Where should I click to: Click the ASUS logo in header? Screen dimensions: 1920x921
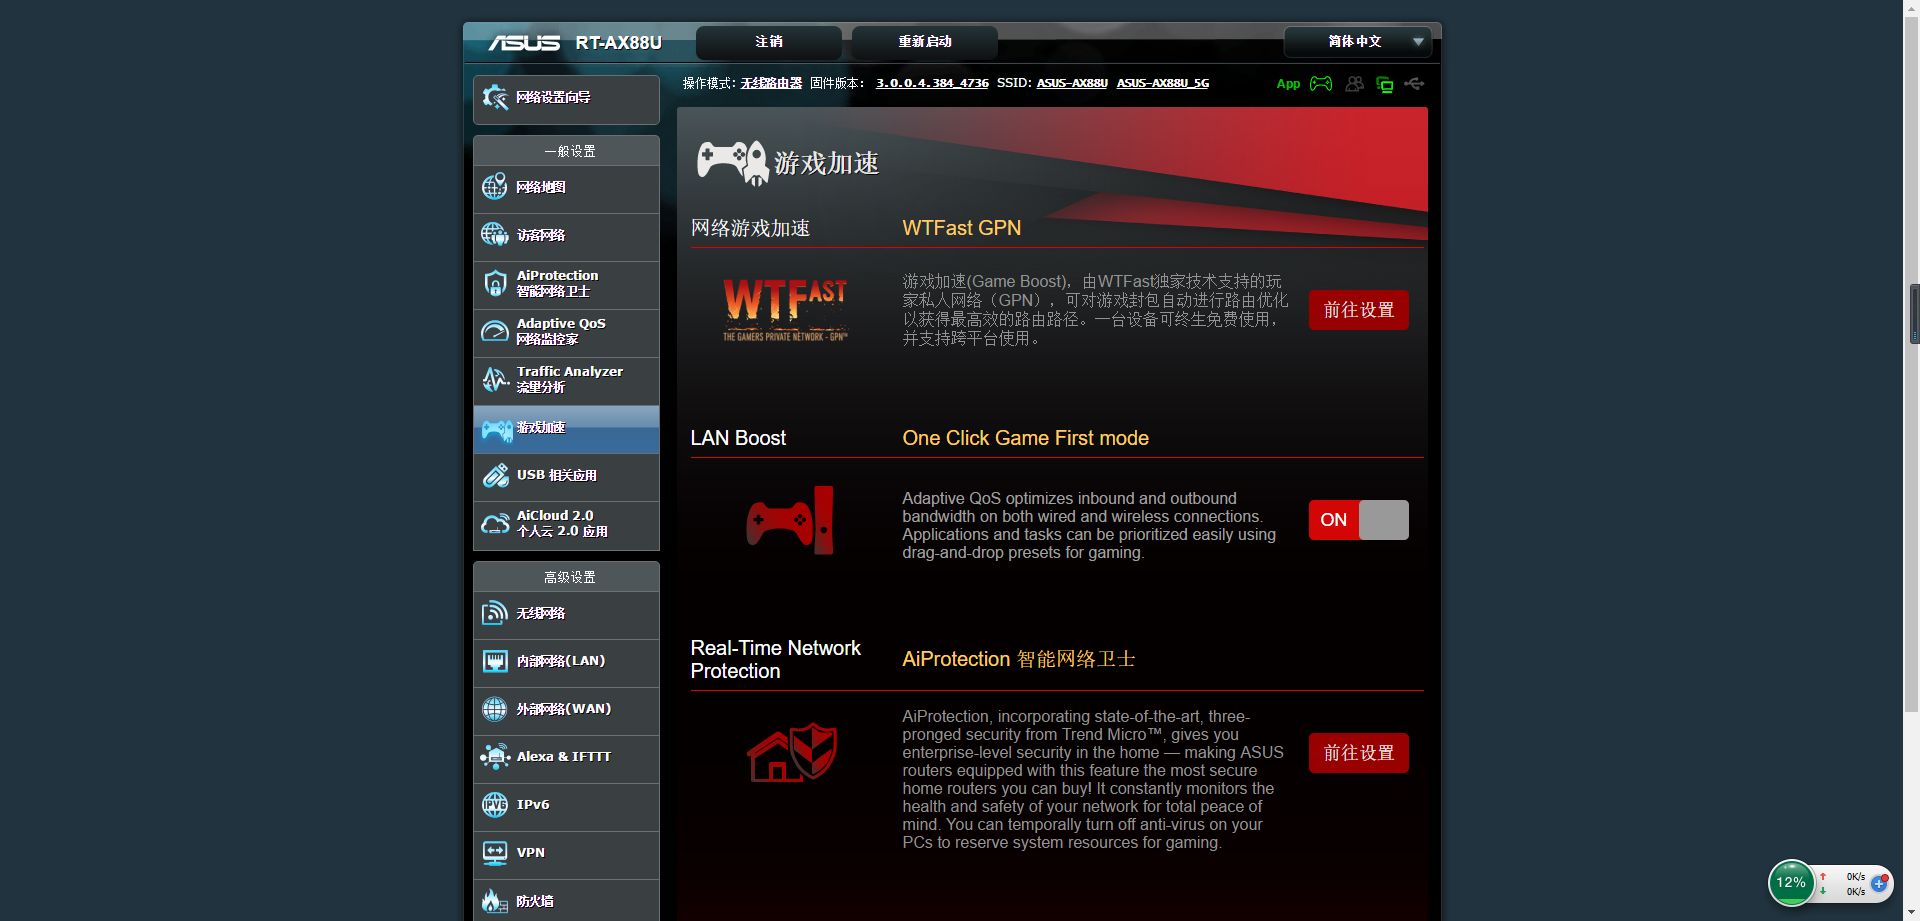click(523, 43)
